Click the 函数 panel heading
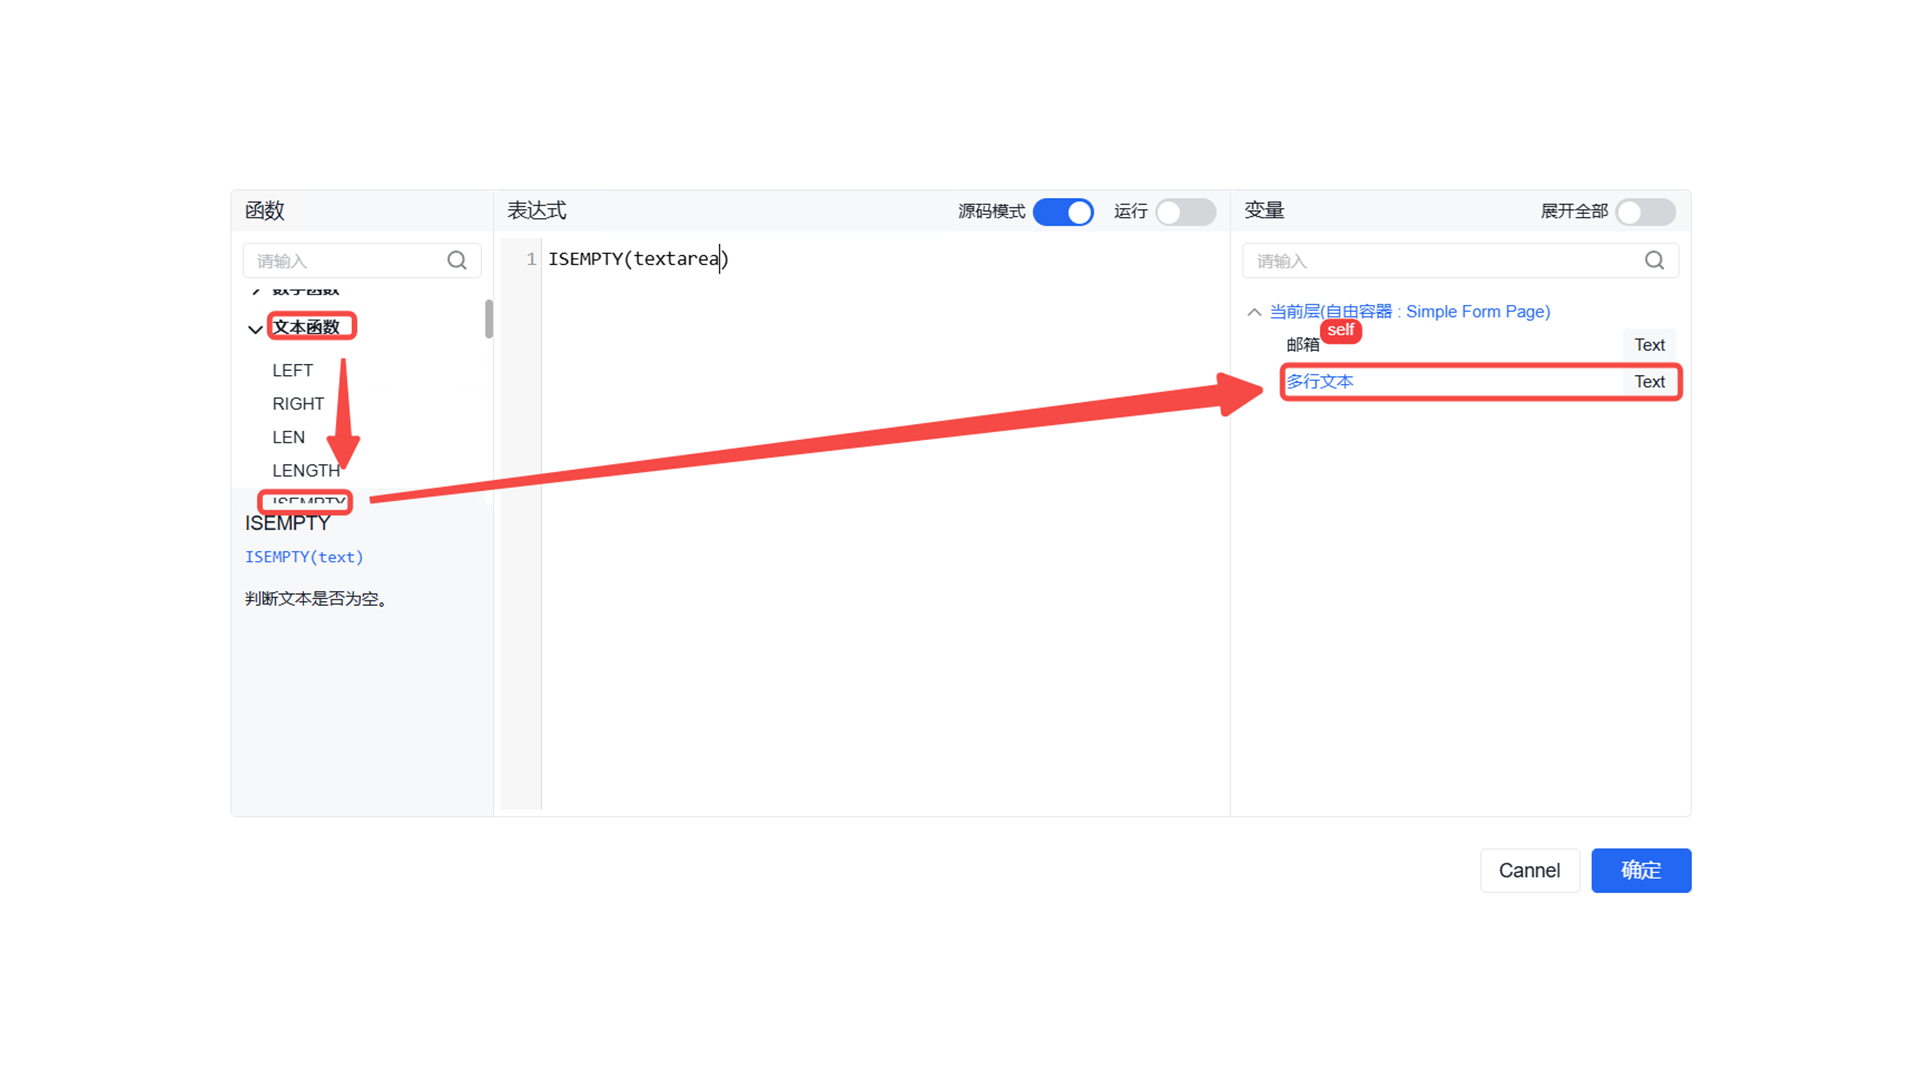The height and width of the screenshot is (1080, 1920). point(264,210)
